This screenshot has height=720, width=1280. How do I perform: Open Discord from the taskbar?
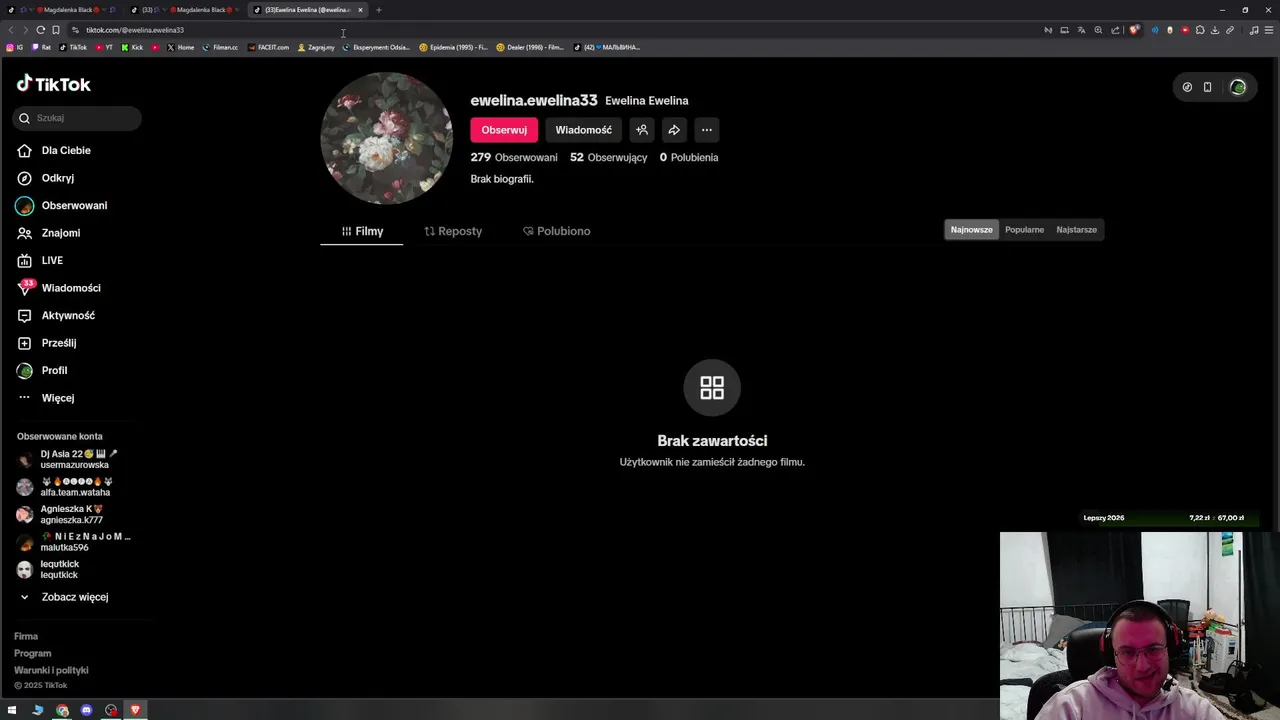coord(86,710)
